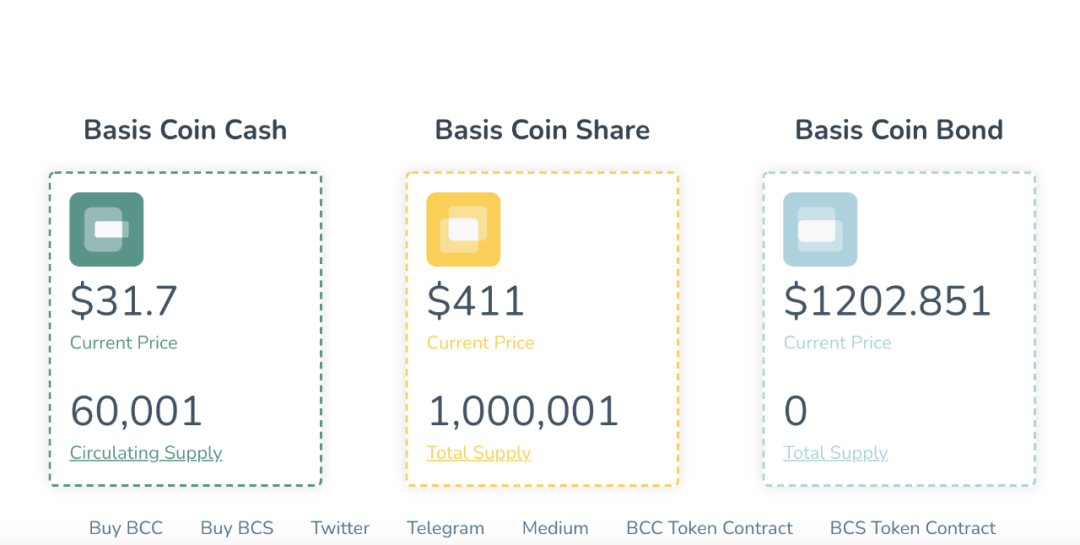Viewport: 1080px width, 545px height.
Task: Click the Basis Coin Share heading
Action: 542,130
